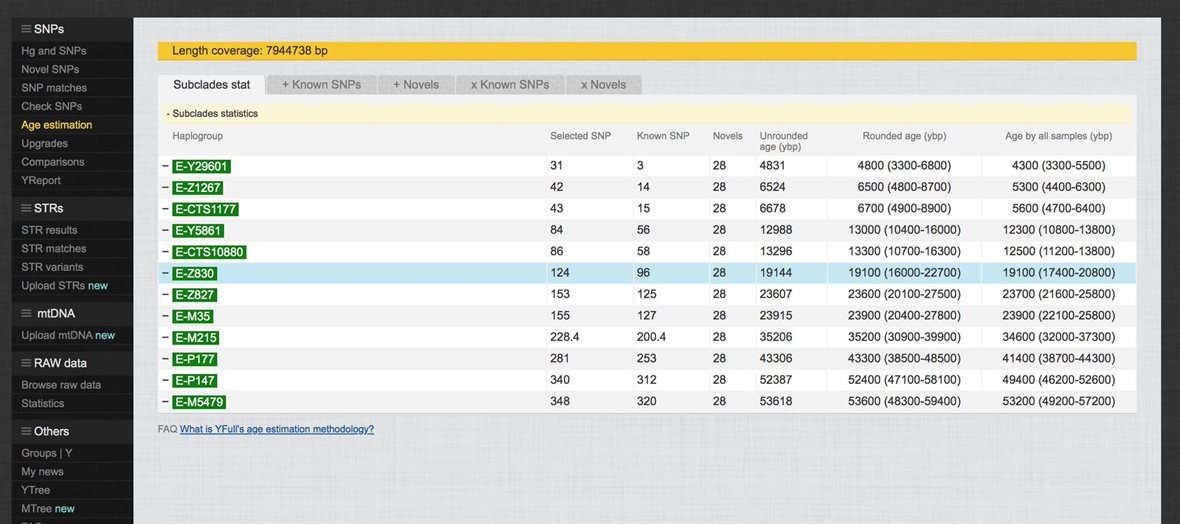Collapse the Subclades statistics section header
The height and width of the screenshot is (524, 1180).
pos(211,114)
